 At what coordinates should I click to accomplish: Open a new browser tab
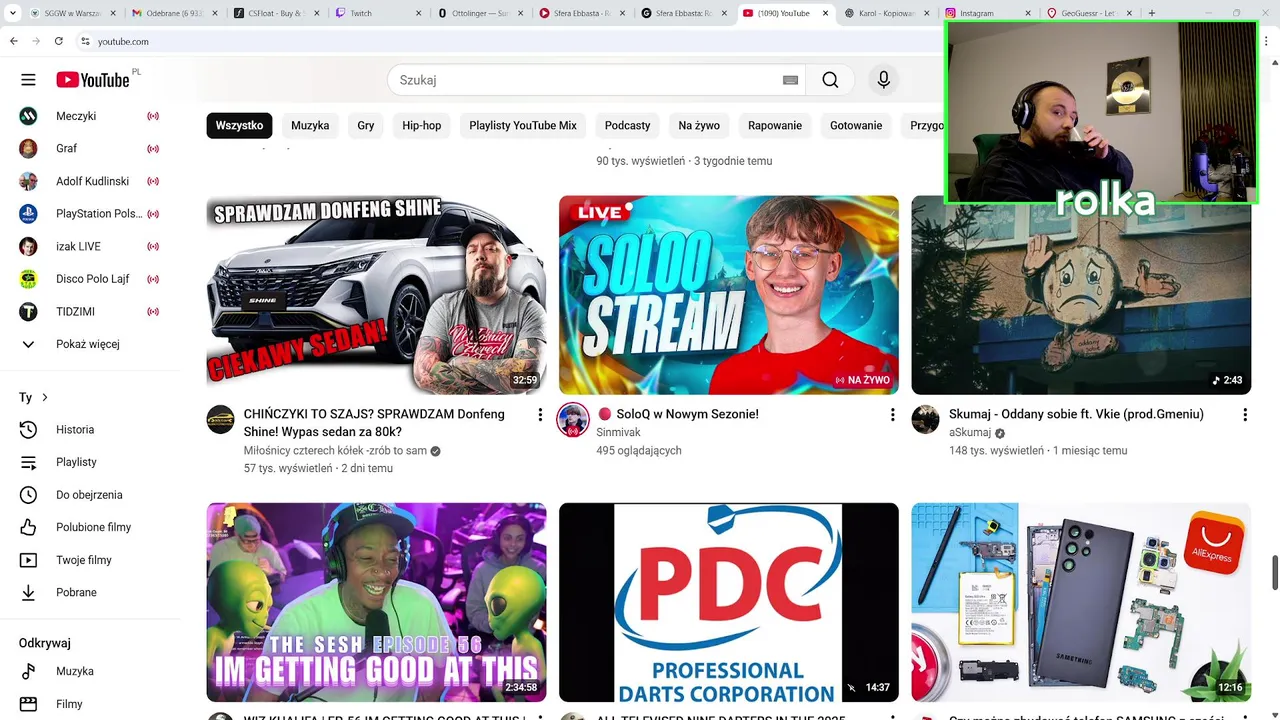point(1152,13)
